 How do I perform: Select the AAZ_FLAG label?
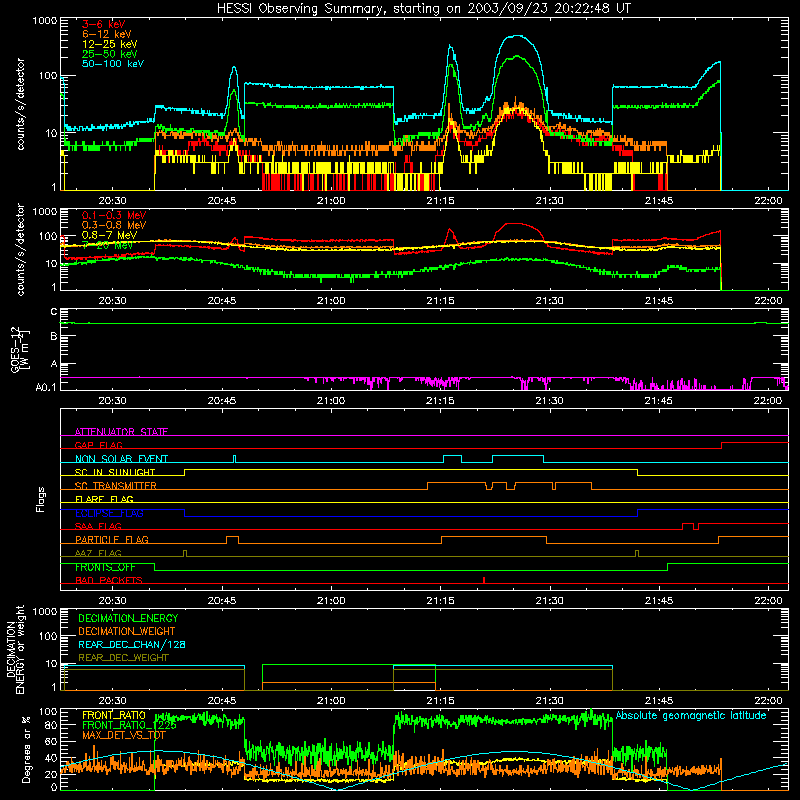click(98, 553)
